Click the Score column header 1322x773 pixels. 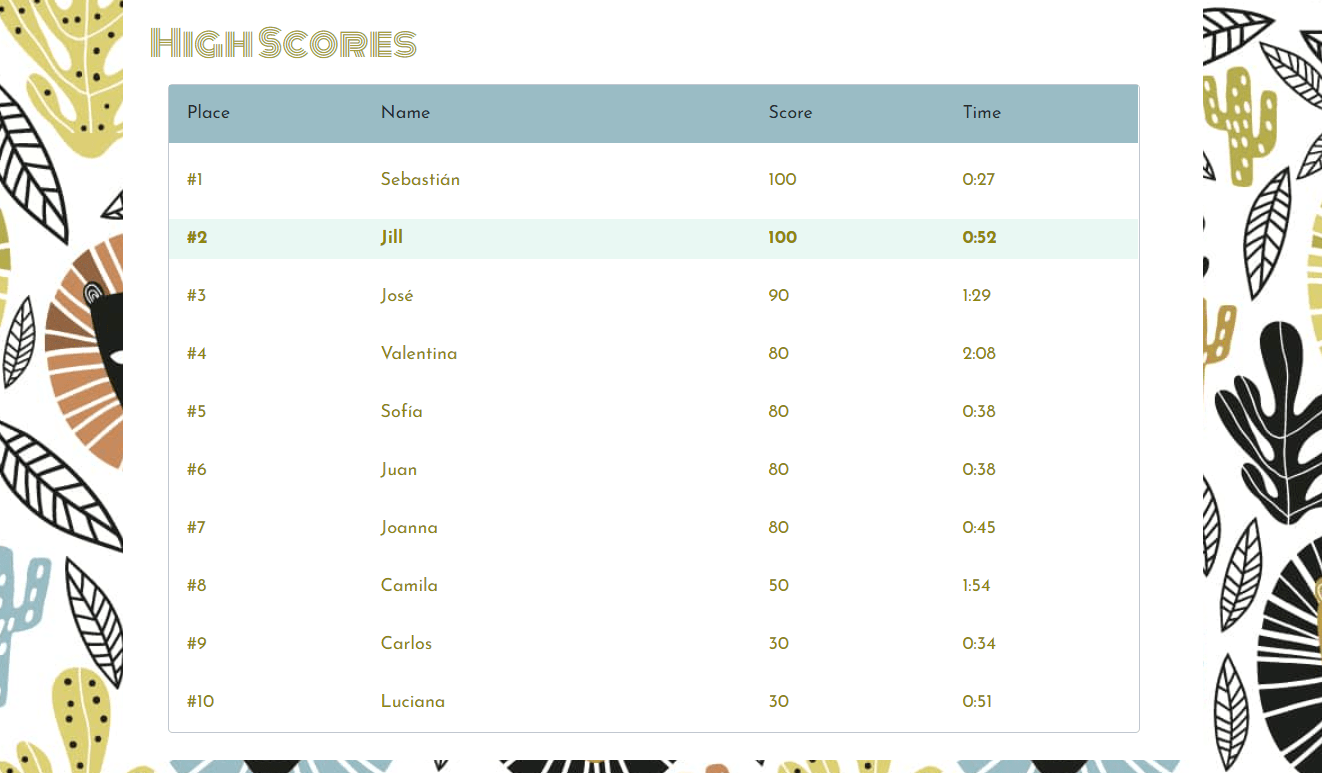coord(790,113)
